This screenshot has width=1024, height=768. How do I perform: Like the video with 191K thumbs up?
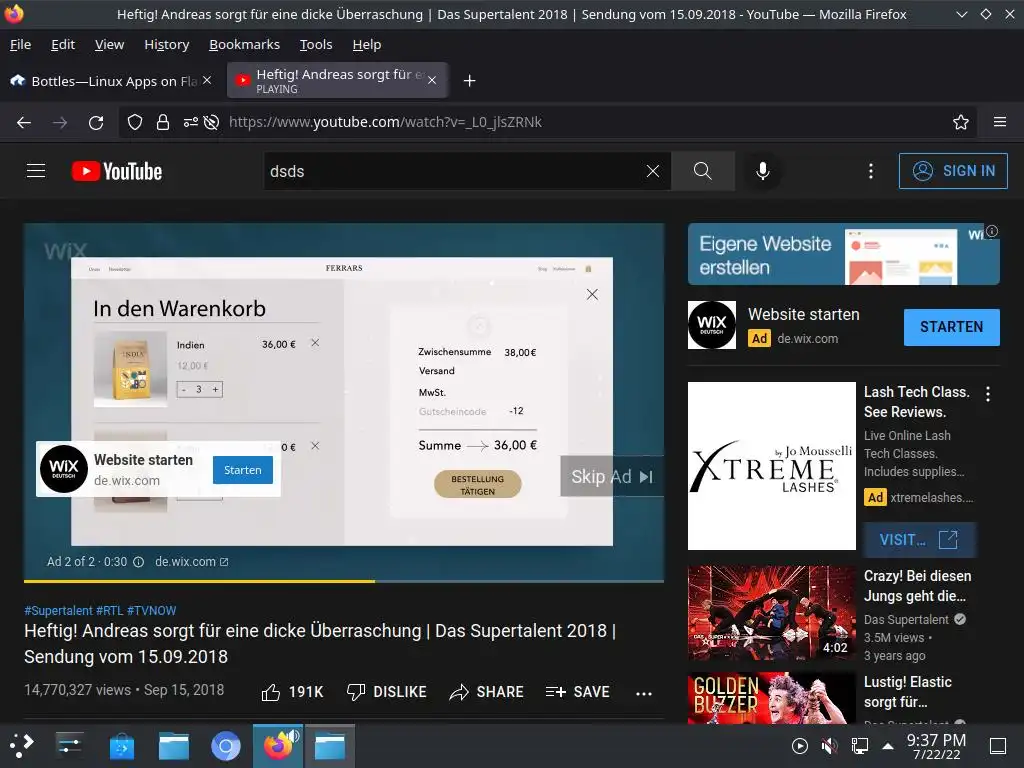[292, 692]
